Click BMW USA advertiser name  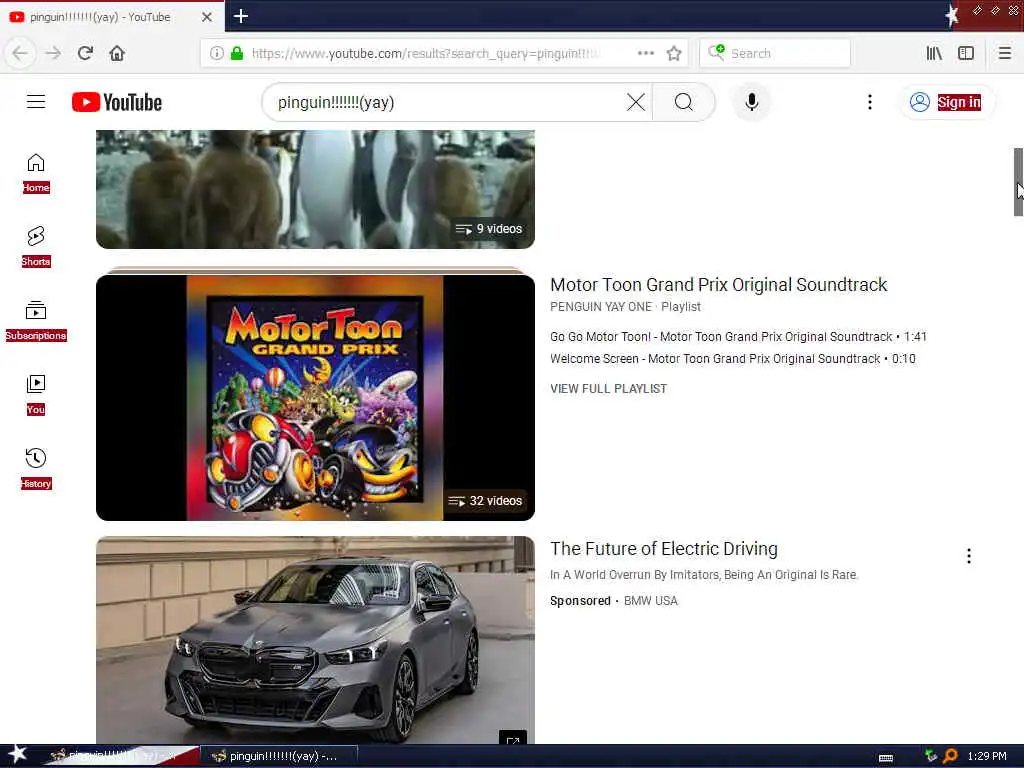point(650,601)
